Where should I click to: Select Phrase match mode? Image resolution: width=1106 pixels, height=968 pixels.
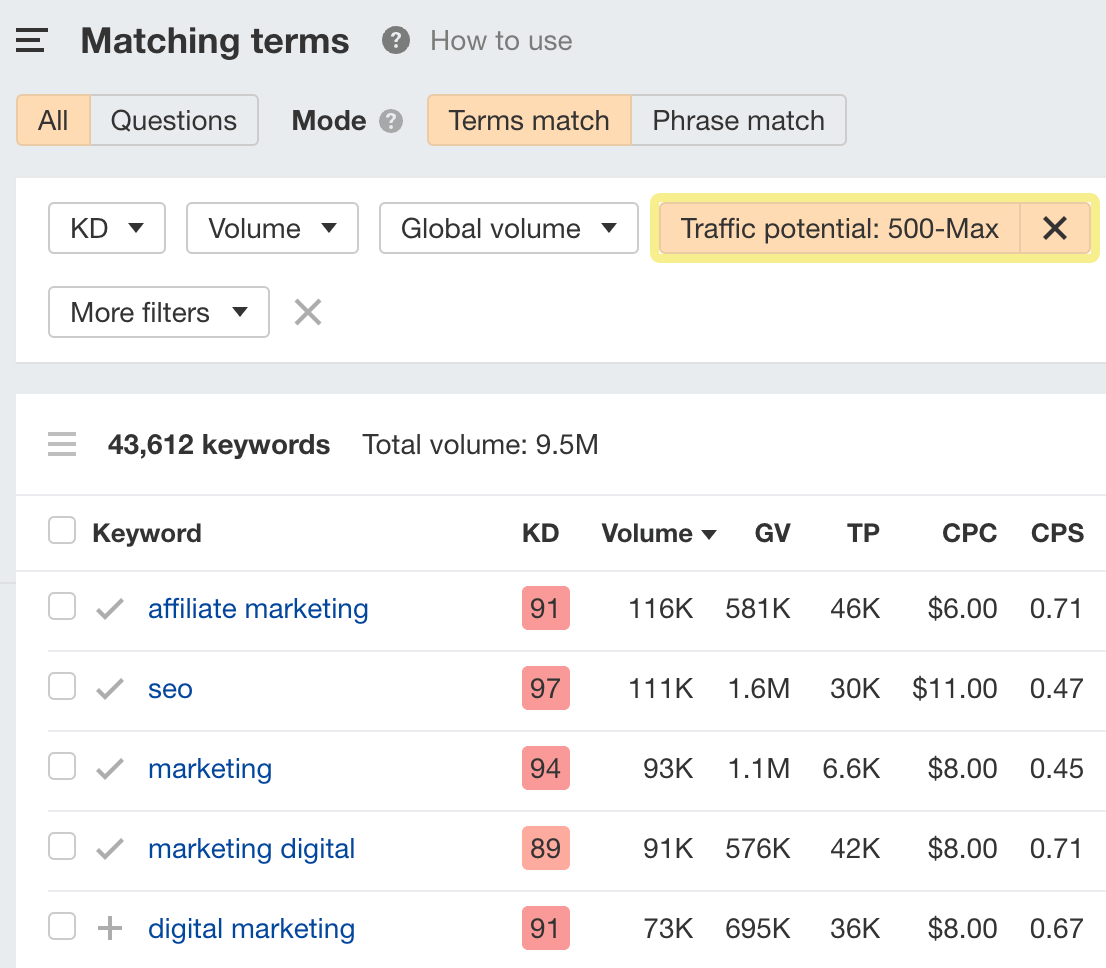point(738,120)
